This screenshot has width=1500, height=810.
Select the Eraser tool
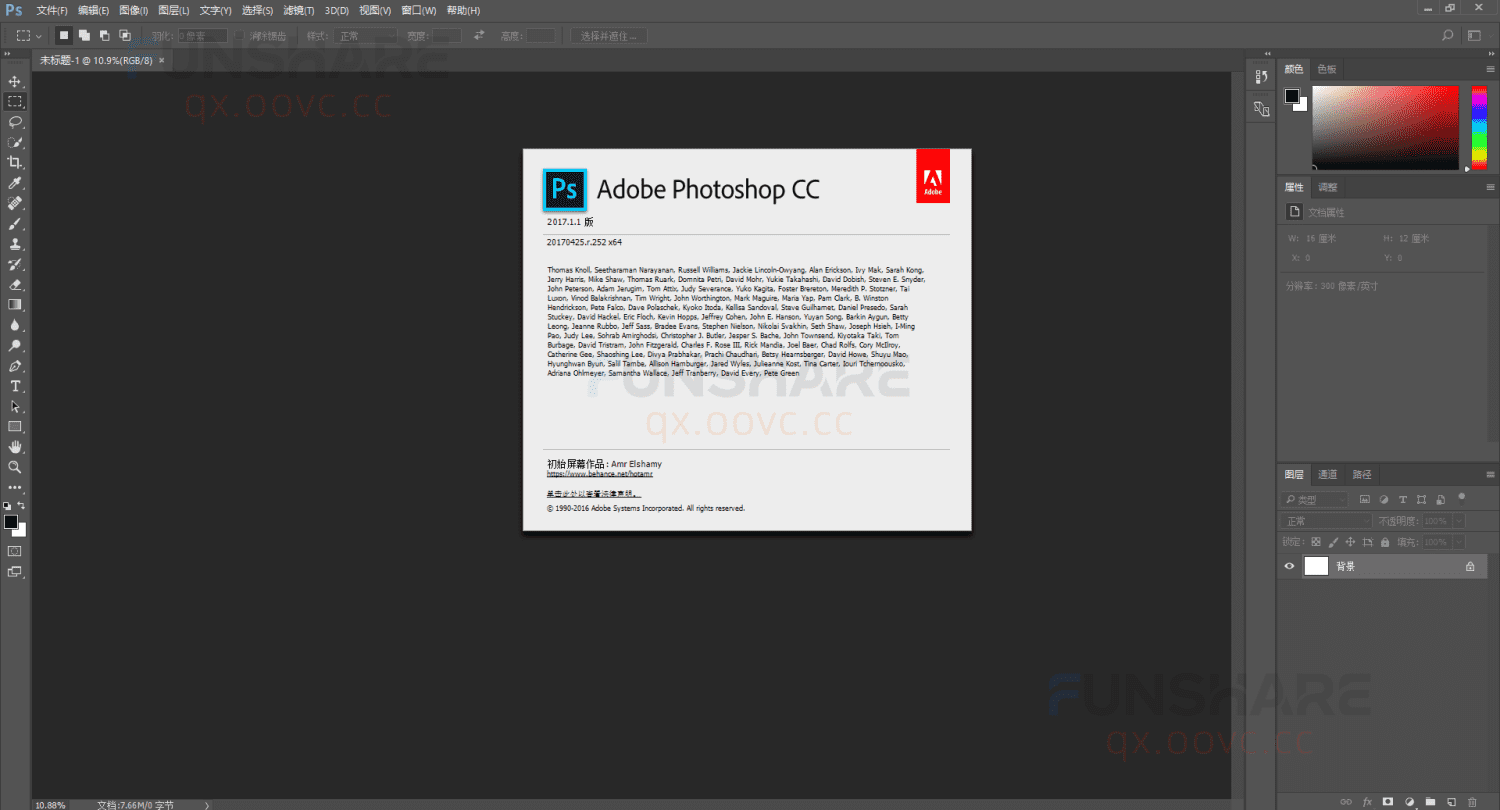pos(15,284)
